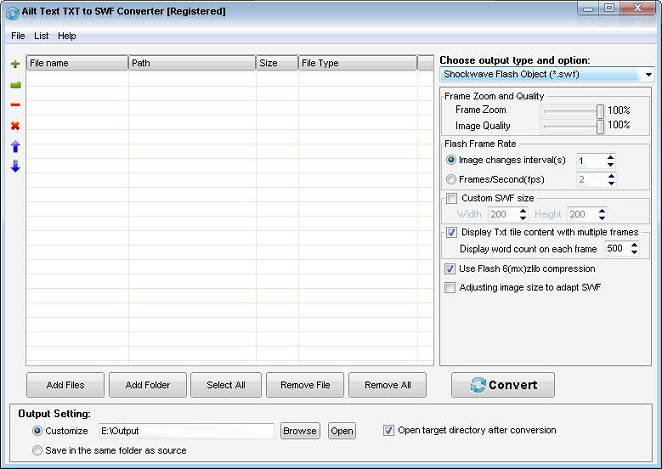Viewport: 662px width, 469px height.
Task: Increase the SWF Width value
Action: [523, 211]
